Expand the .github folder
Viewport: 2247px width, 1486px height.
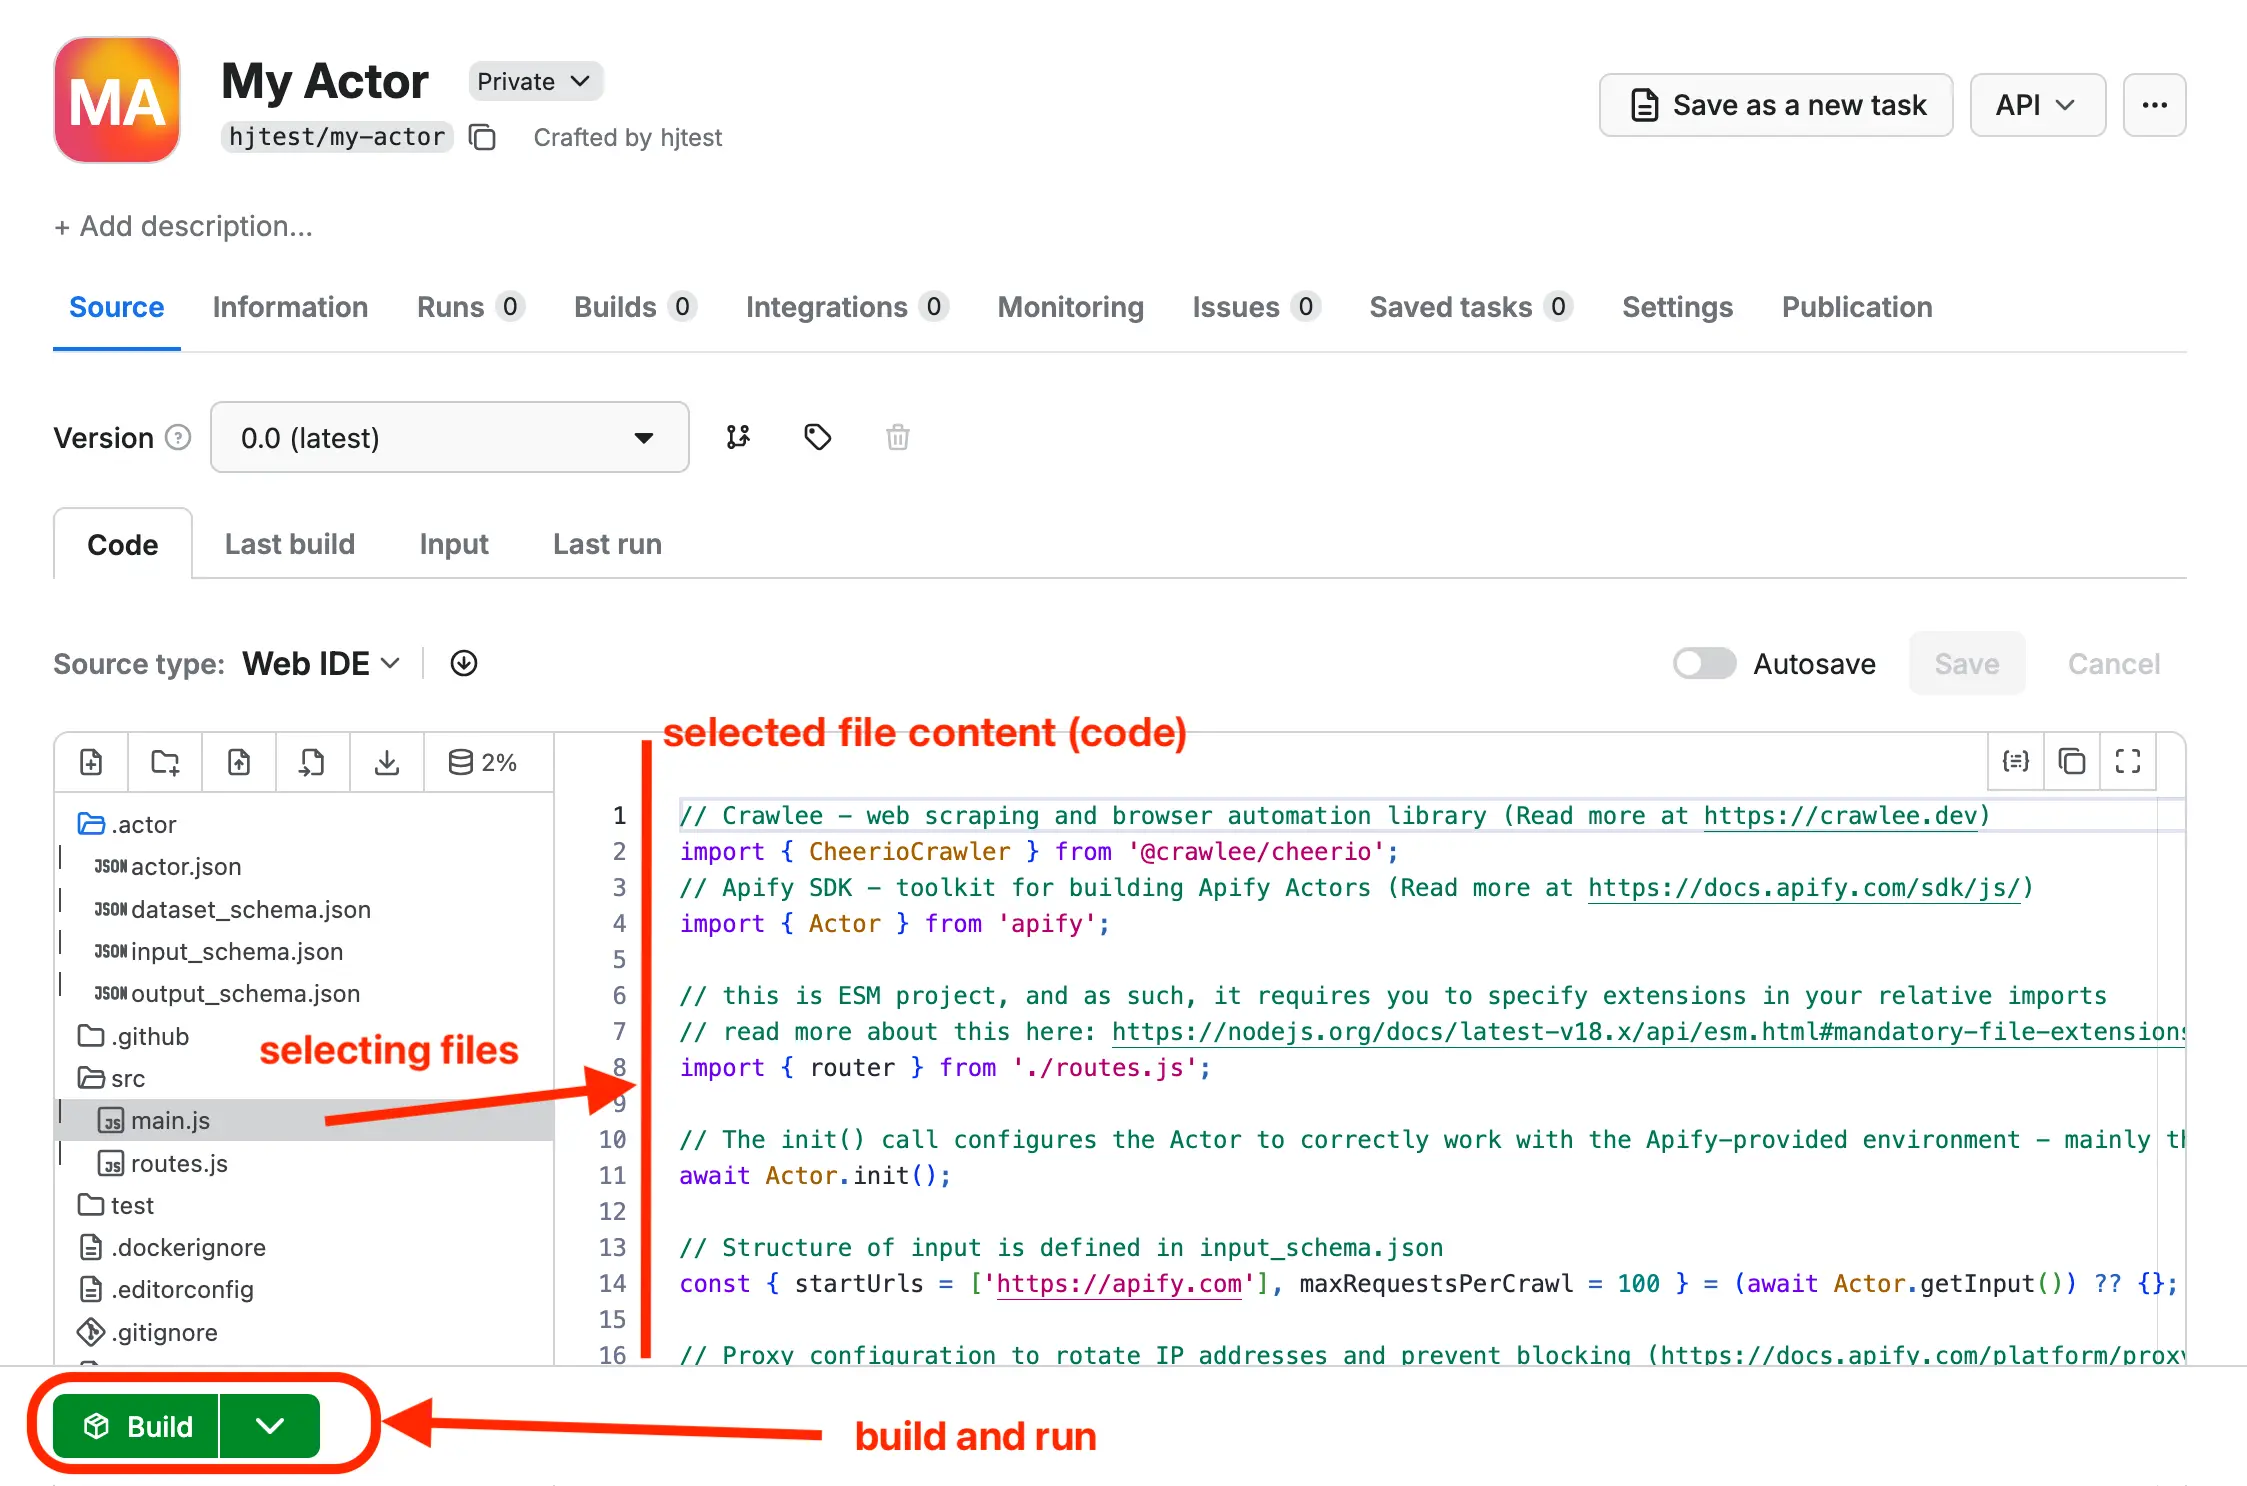tap(133, 1036)
